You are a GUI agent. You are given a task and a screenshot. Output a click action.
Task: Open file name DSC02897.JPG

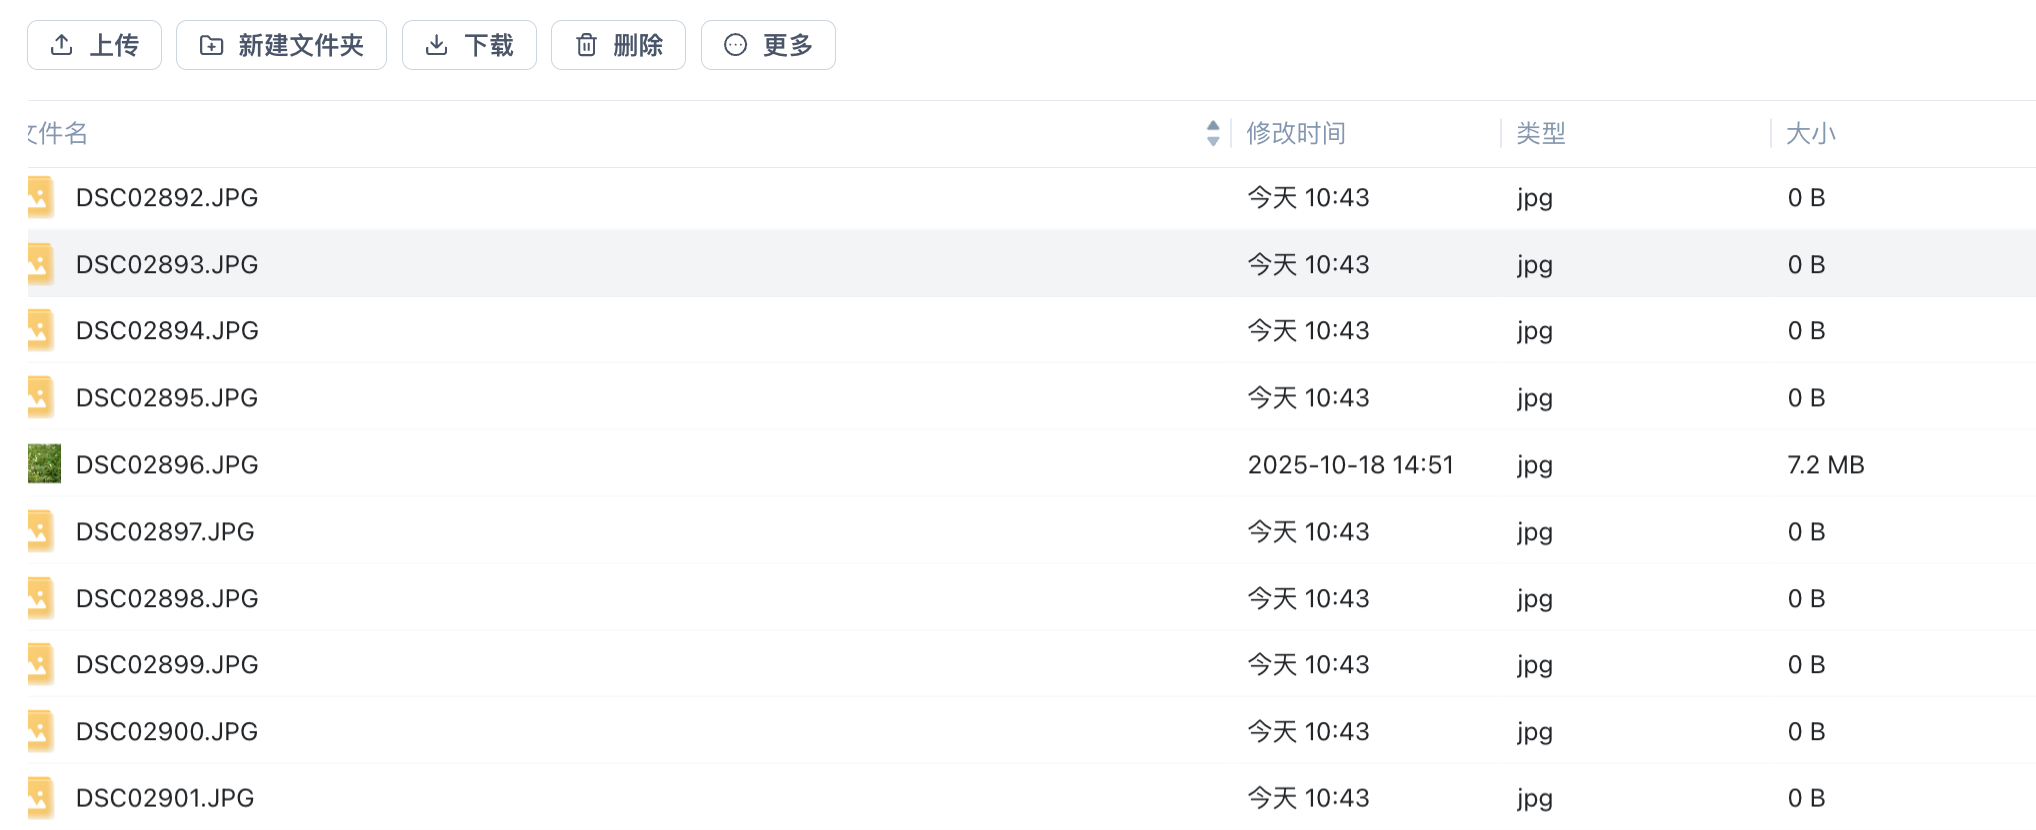[165, 531]
